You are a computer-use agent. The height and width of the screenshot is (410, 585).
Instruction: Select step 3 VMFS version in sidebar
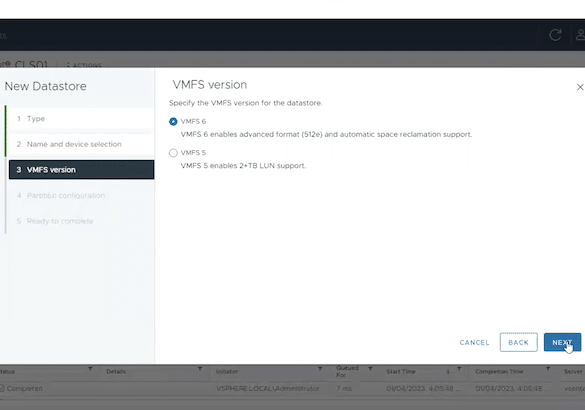coord(81,170)
